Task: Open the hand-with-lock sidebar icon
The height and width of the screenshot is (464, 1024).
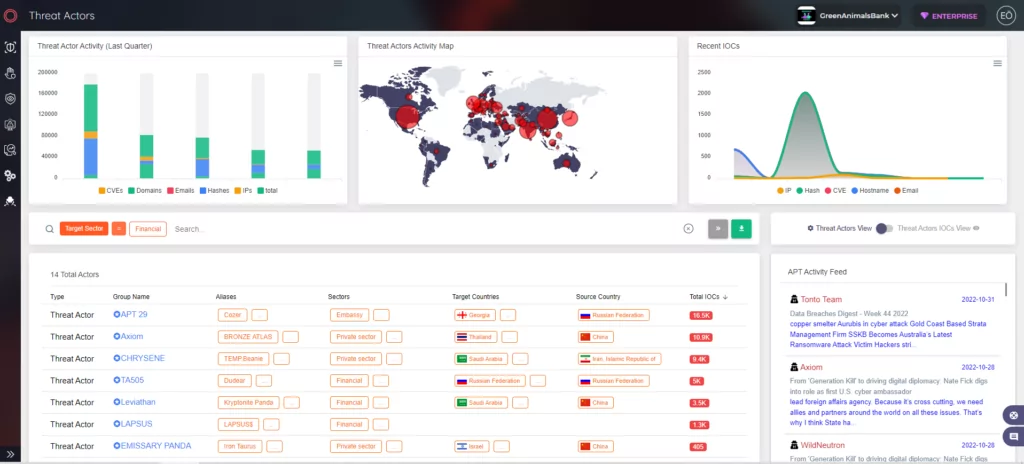Action: pyautogui.click(x=10, y=73)
